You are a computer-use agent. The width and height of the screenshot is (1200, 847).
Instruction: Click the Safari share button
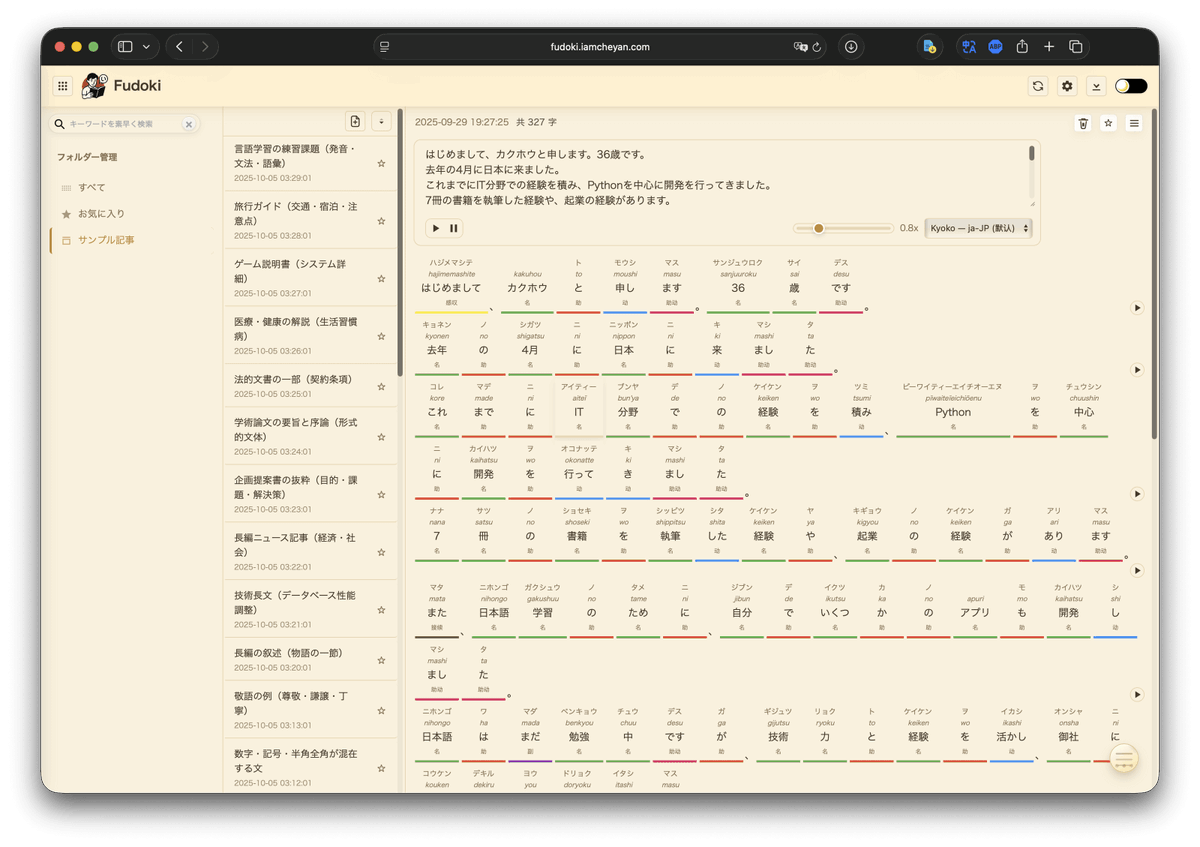(1022, 47)
